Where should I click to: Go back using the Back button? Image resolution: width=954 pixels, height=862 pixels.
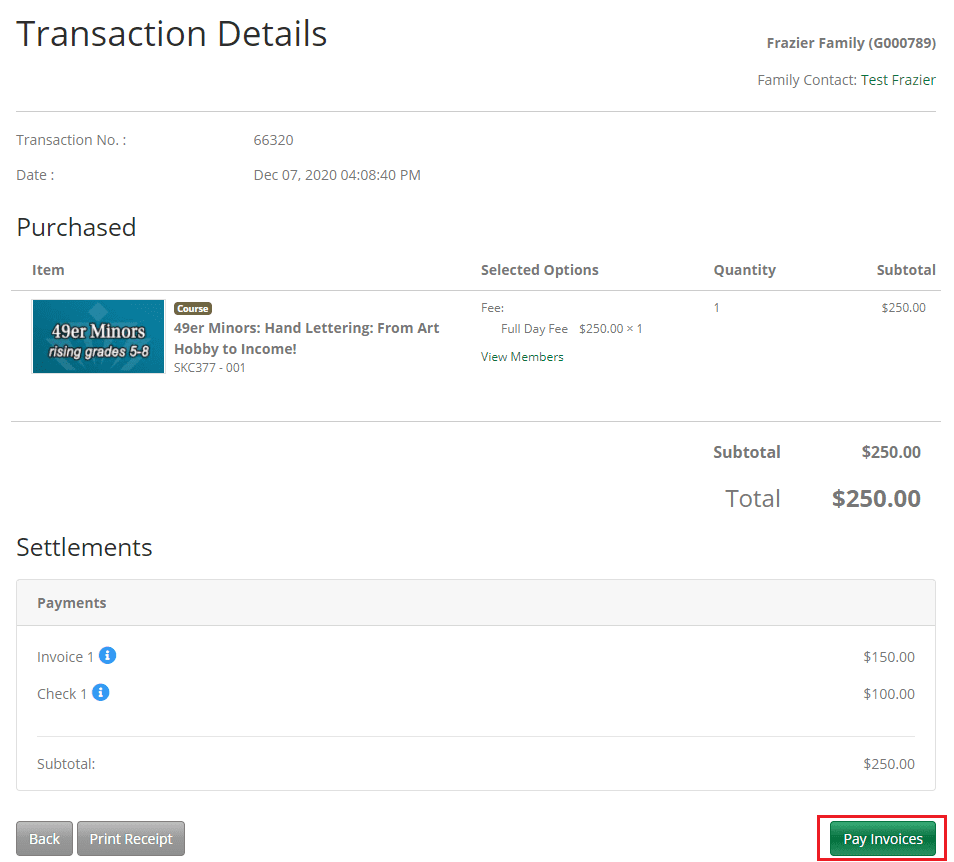(44, 839)
